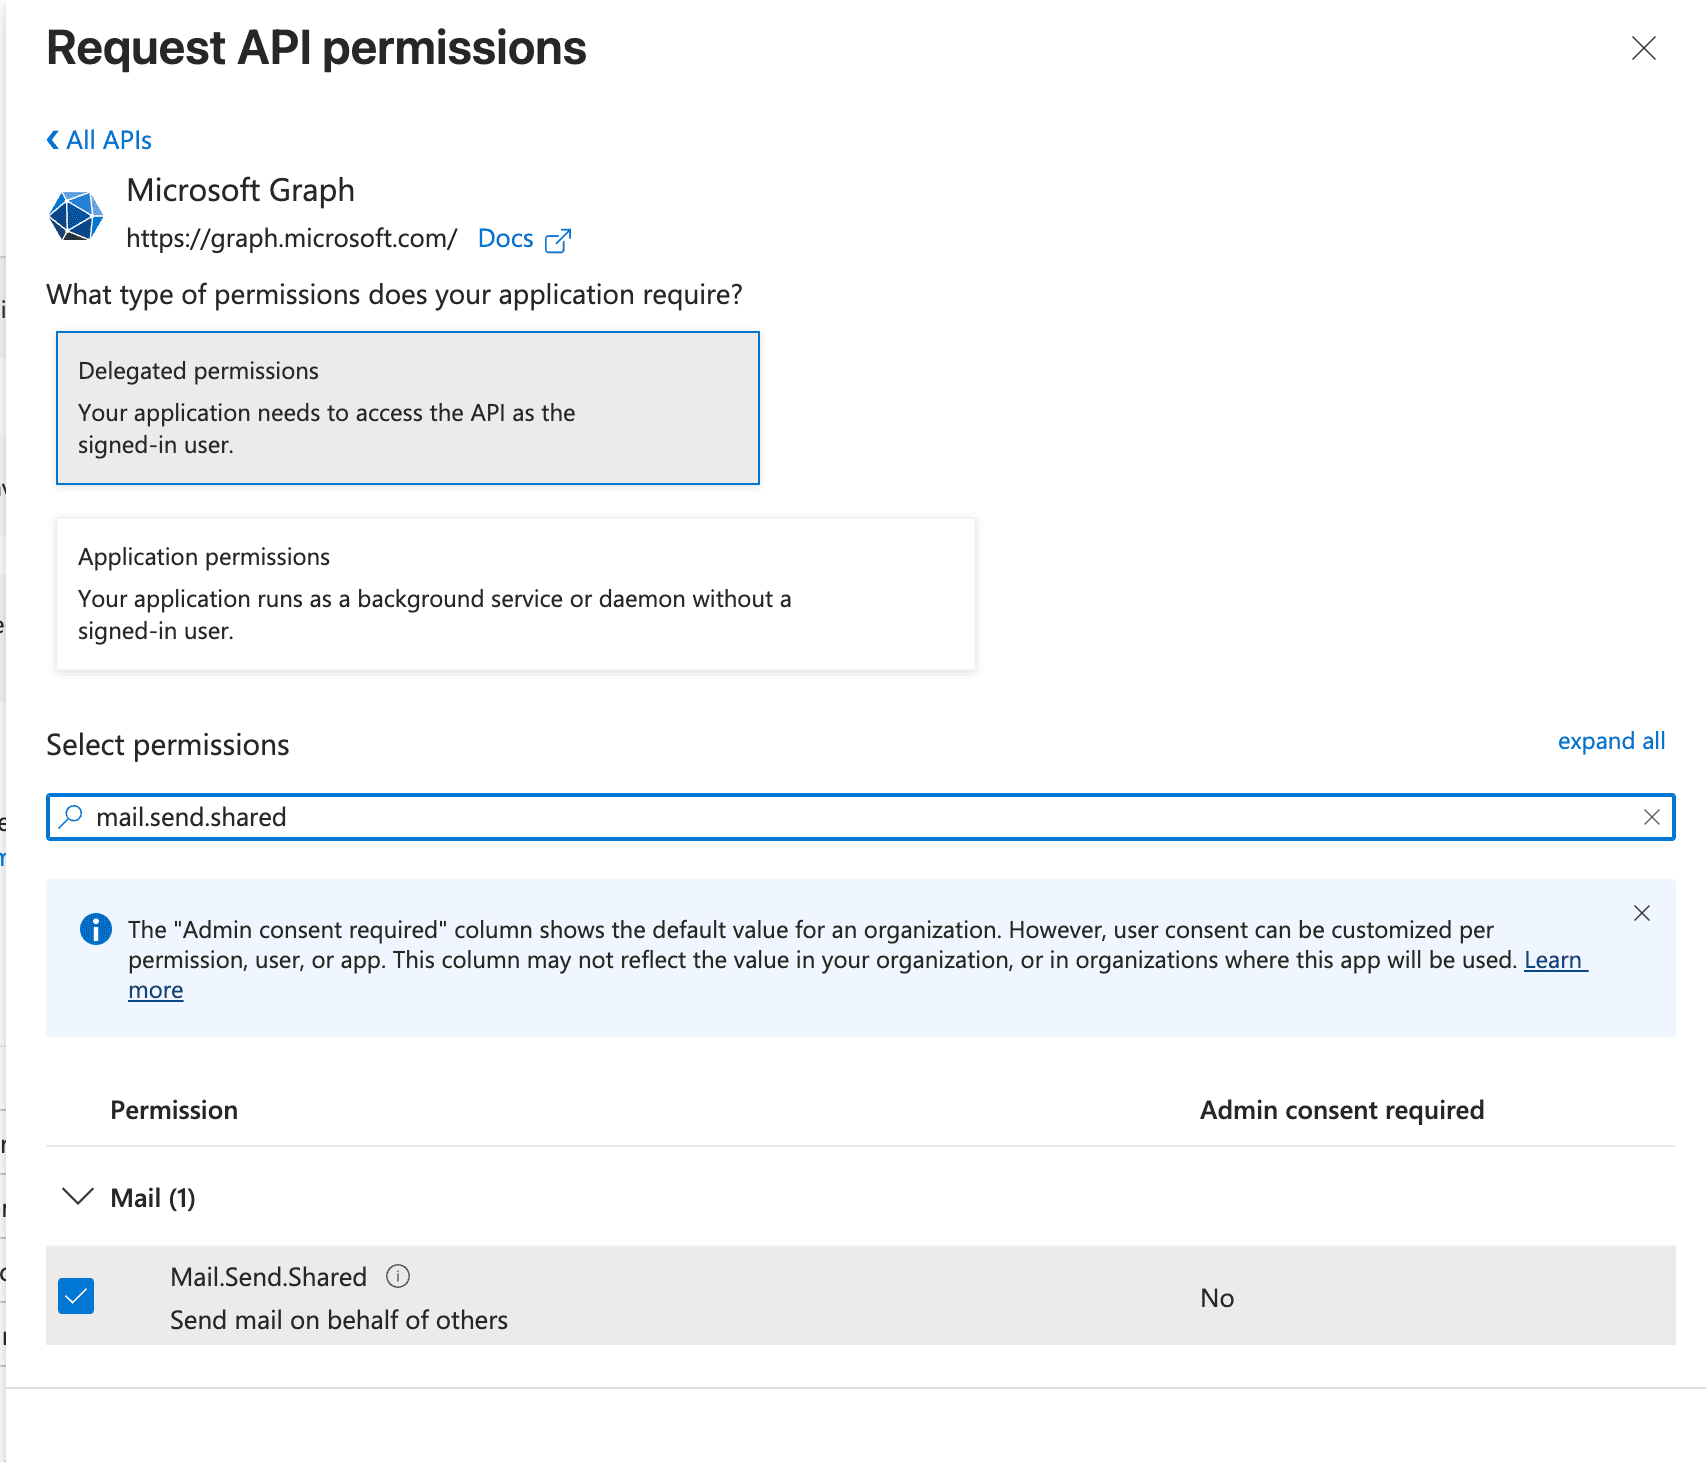Image resolution: width=1706 pixels, height=1462 pixels.
Task: Select Application permissions type
Action: [x=515, y=594]
